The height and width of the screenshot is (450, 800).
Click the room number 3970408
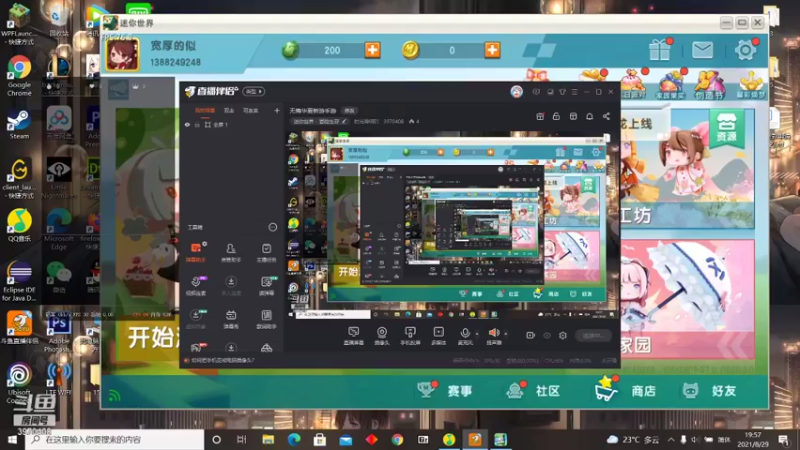click(393, 121)
